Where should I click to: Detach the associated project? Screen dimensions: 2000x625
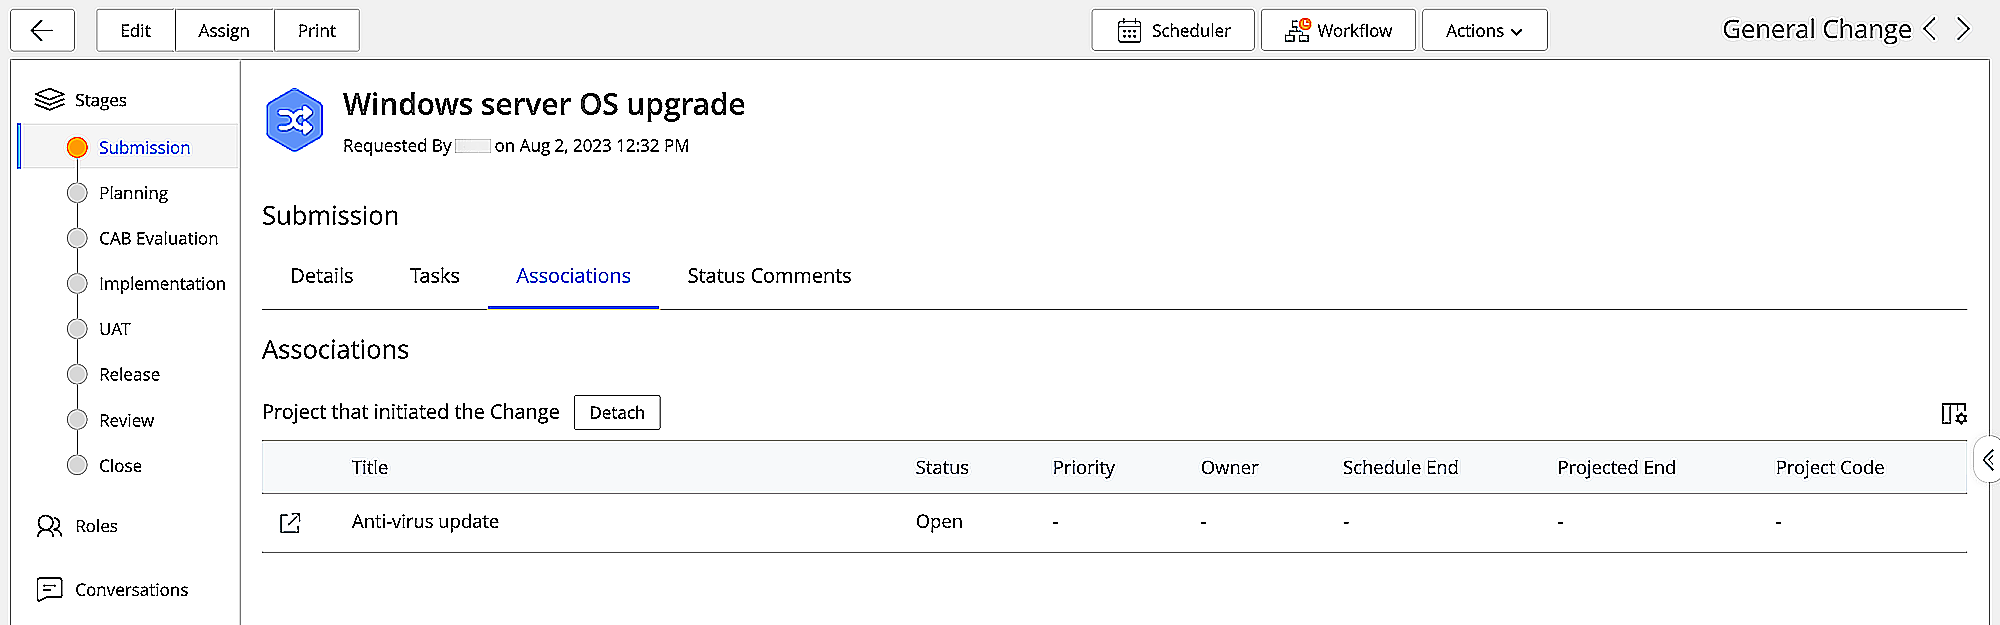click(x=617, y=413)
